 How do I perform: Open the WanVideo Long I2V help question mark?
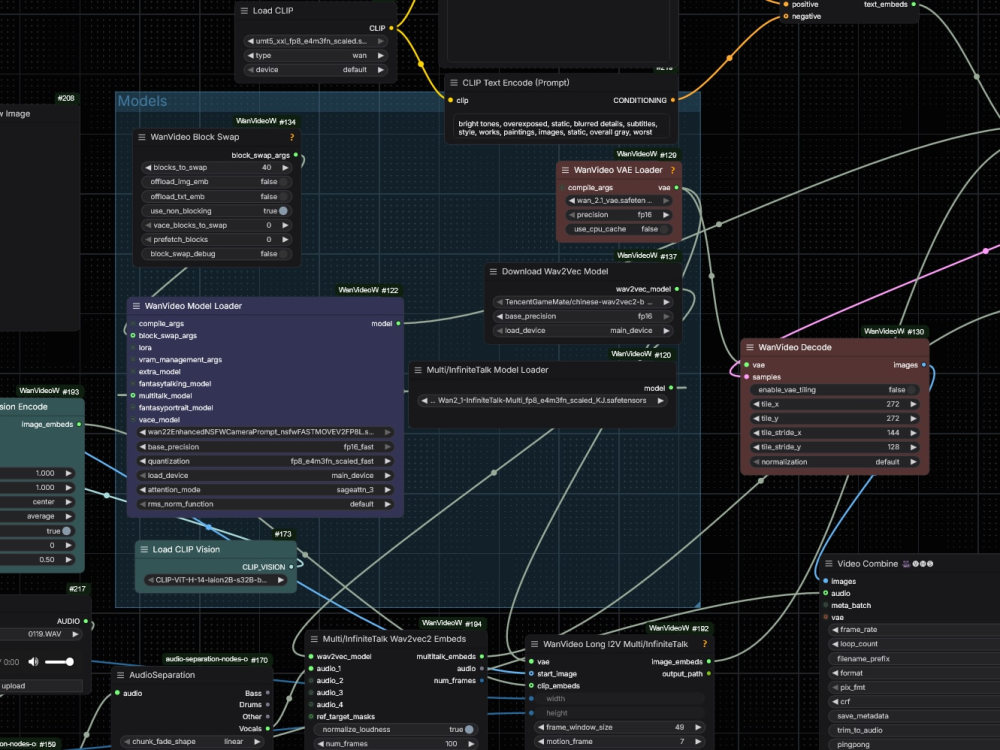[x=705, y=644]
